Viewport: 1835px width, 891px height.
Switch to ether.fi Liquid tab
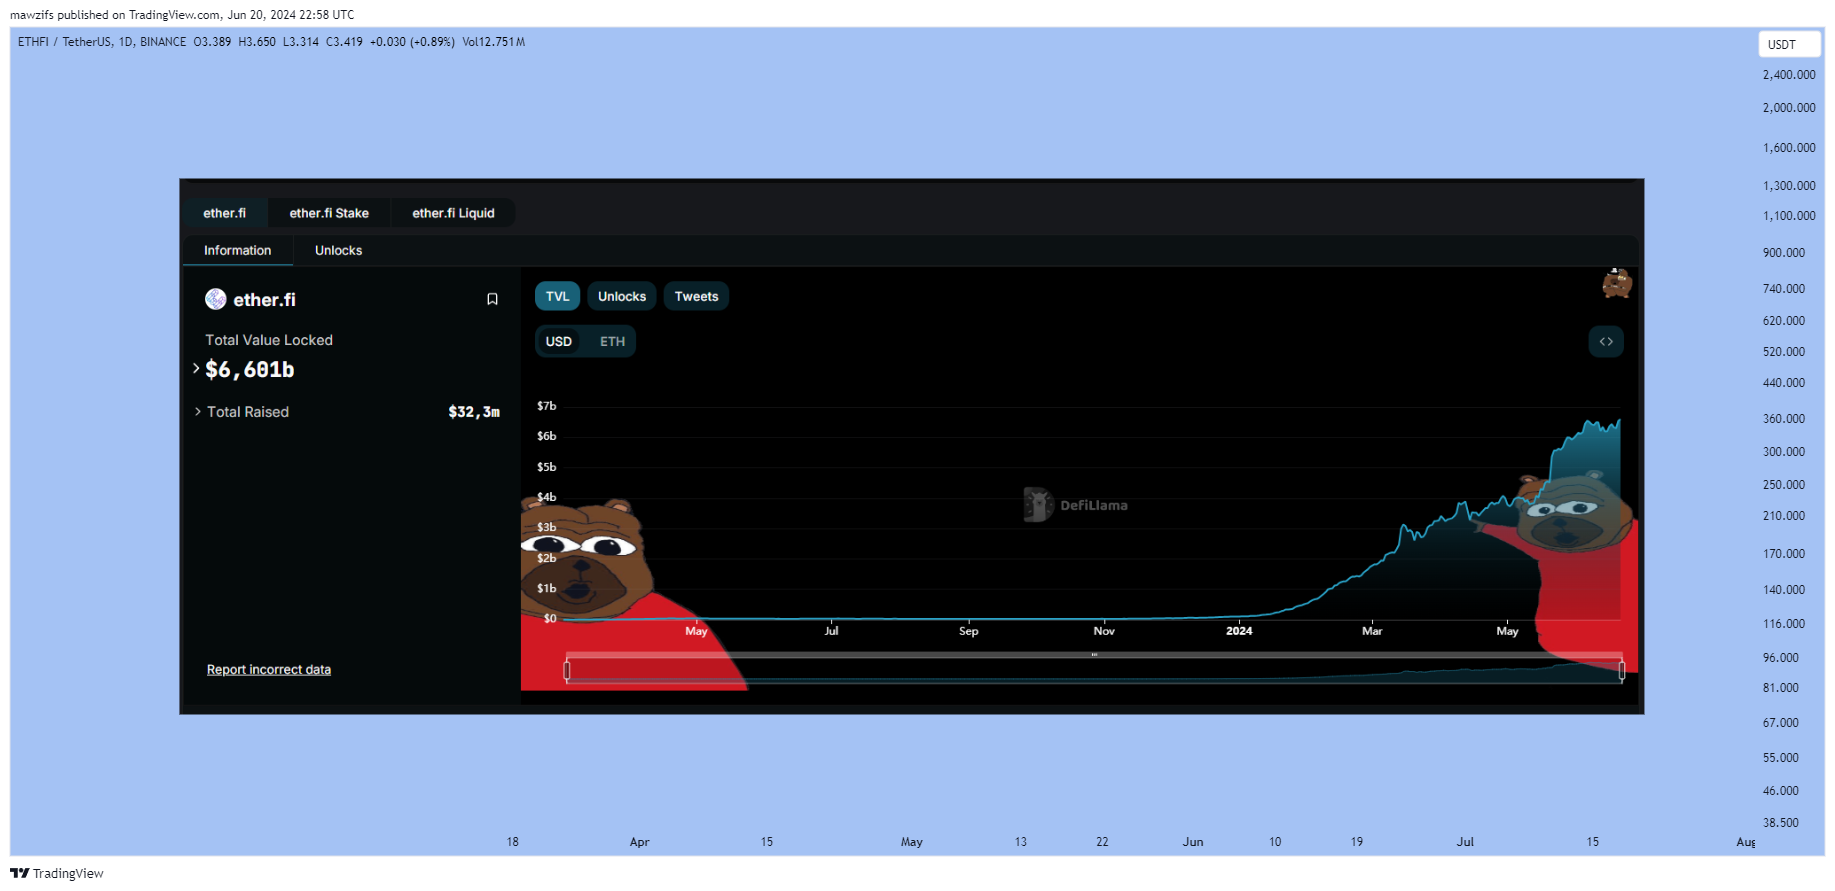click(x=453, y=213)
